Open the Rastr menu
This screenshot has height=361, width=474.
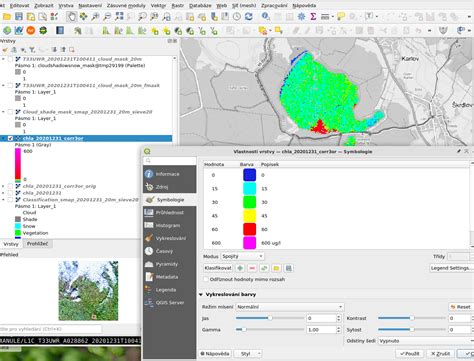tap(178, 6)
